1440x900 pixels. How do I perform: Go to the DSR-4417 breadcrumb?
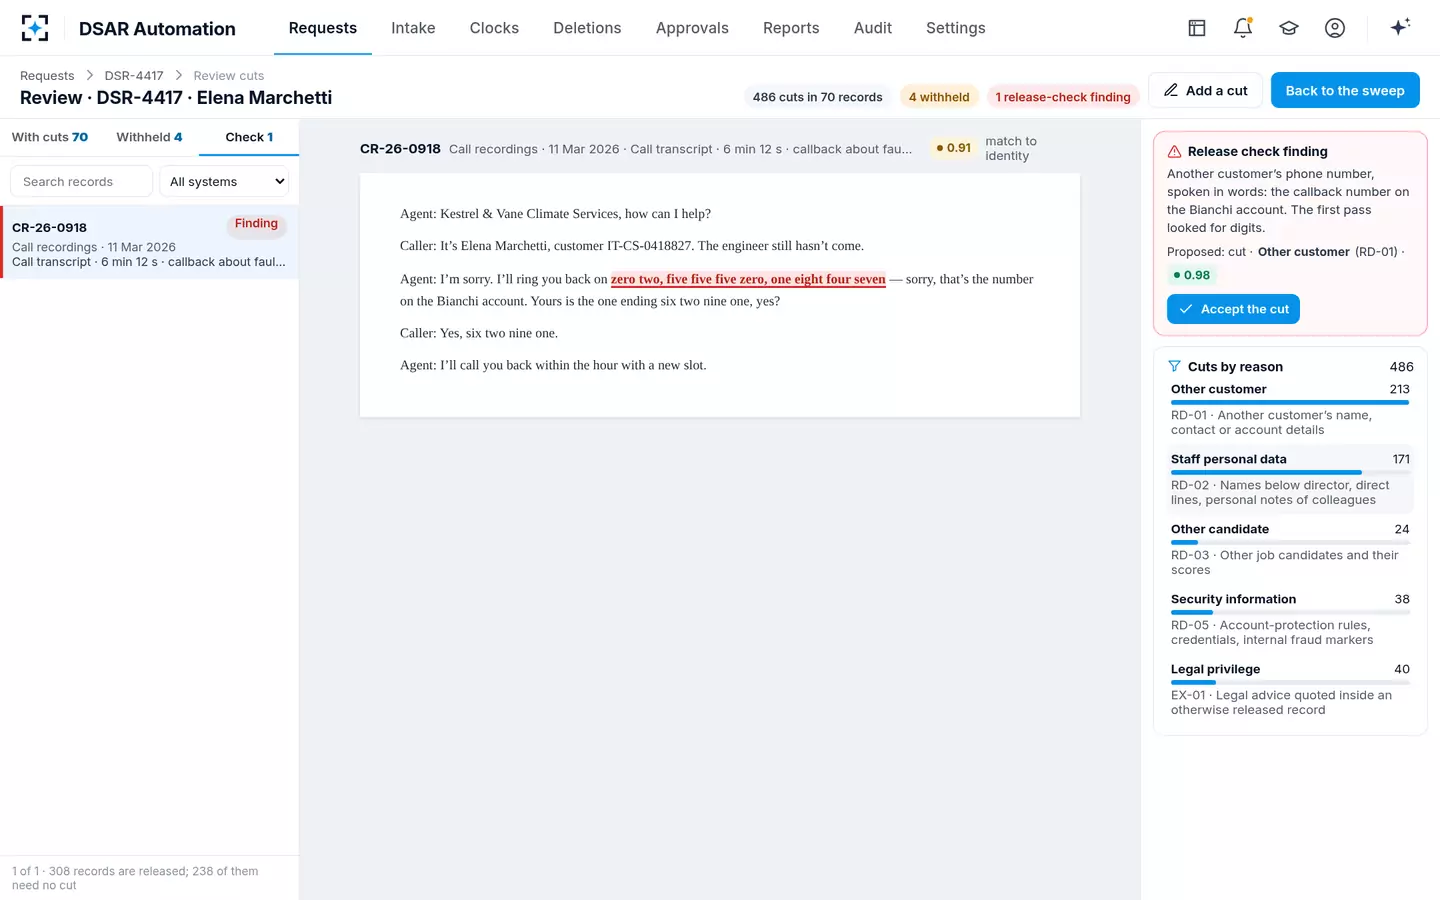coord(134,75)
